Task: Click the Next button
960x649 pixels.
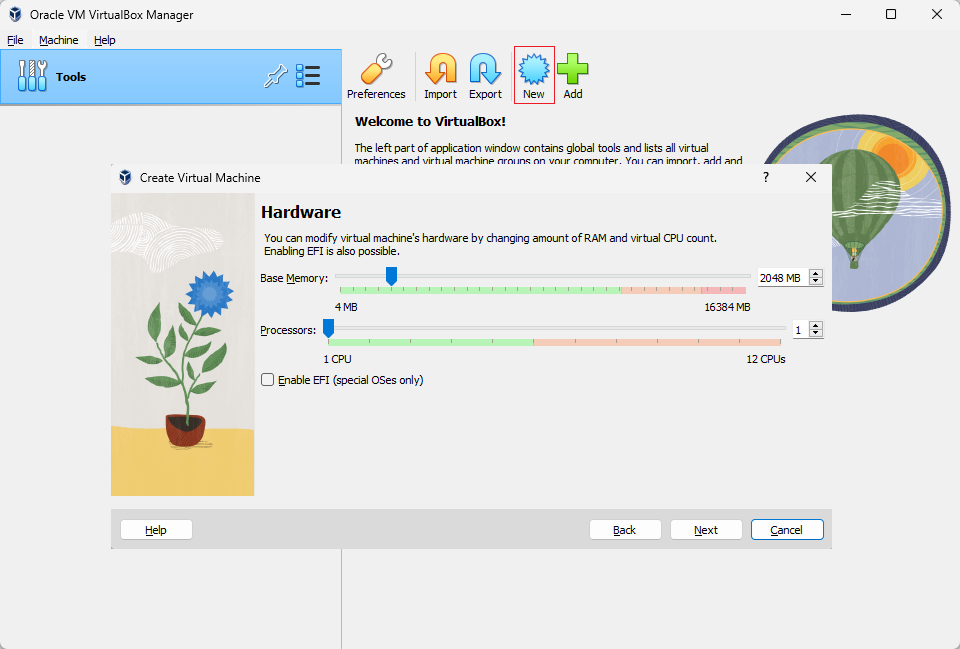Action: coord(706,530)
